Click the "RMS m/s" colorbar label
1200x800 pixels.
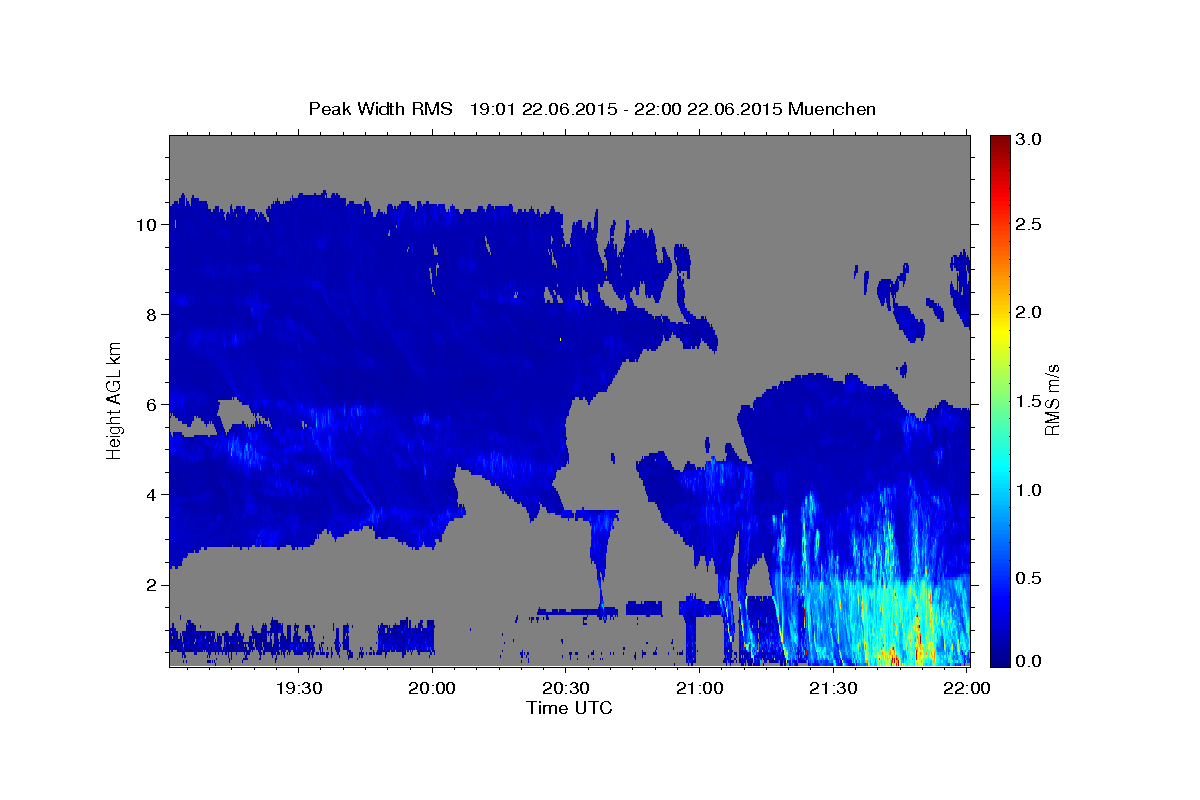pyautogui.click(x=1051, y=400)
